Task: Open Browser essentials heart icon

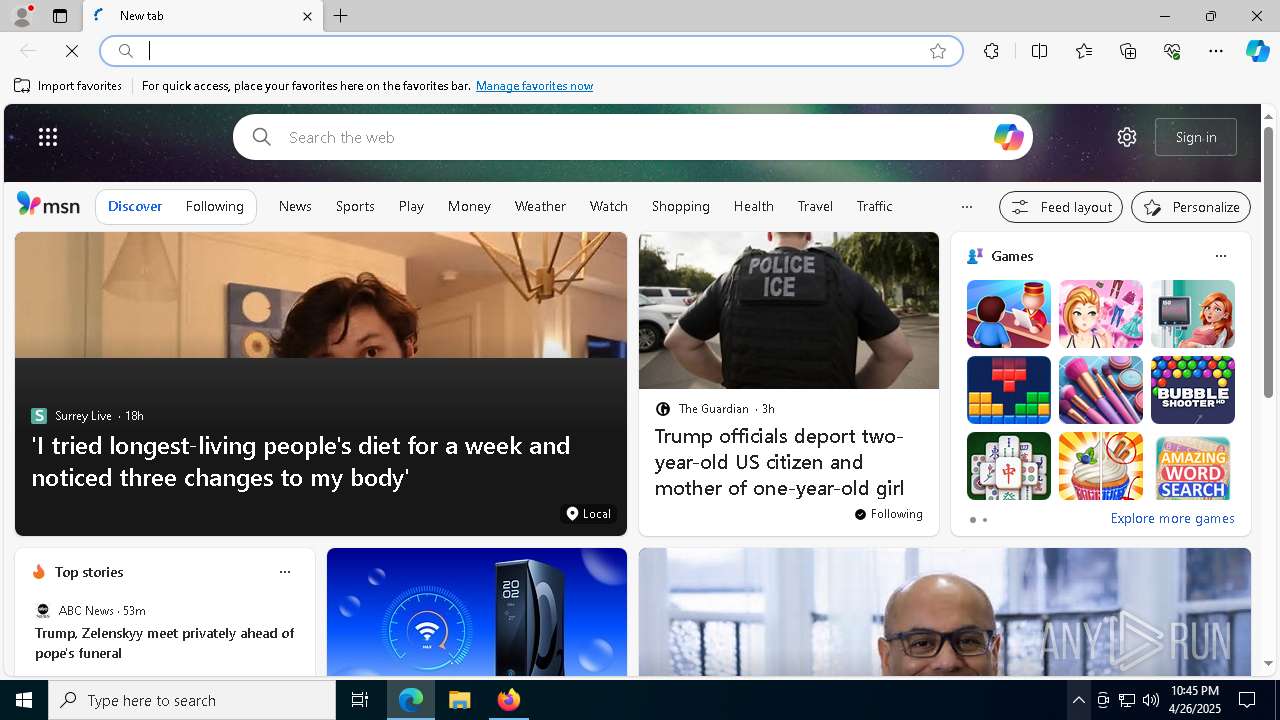Action: tap(1172, 51)
